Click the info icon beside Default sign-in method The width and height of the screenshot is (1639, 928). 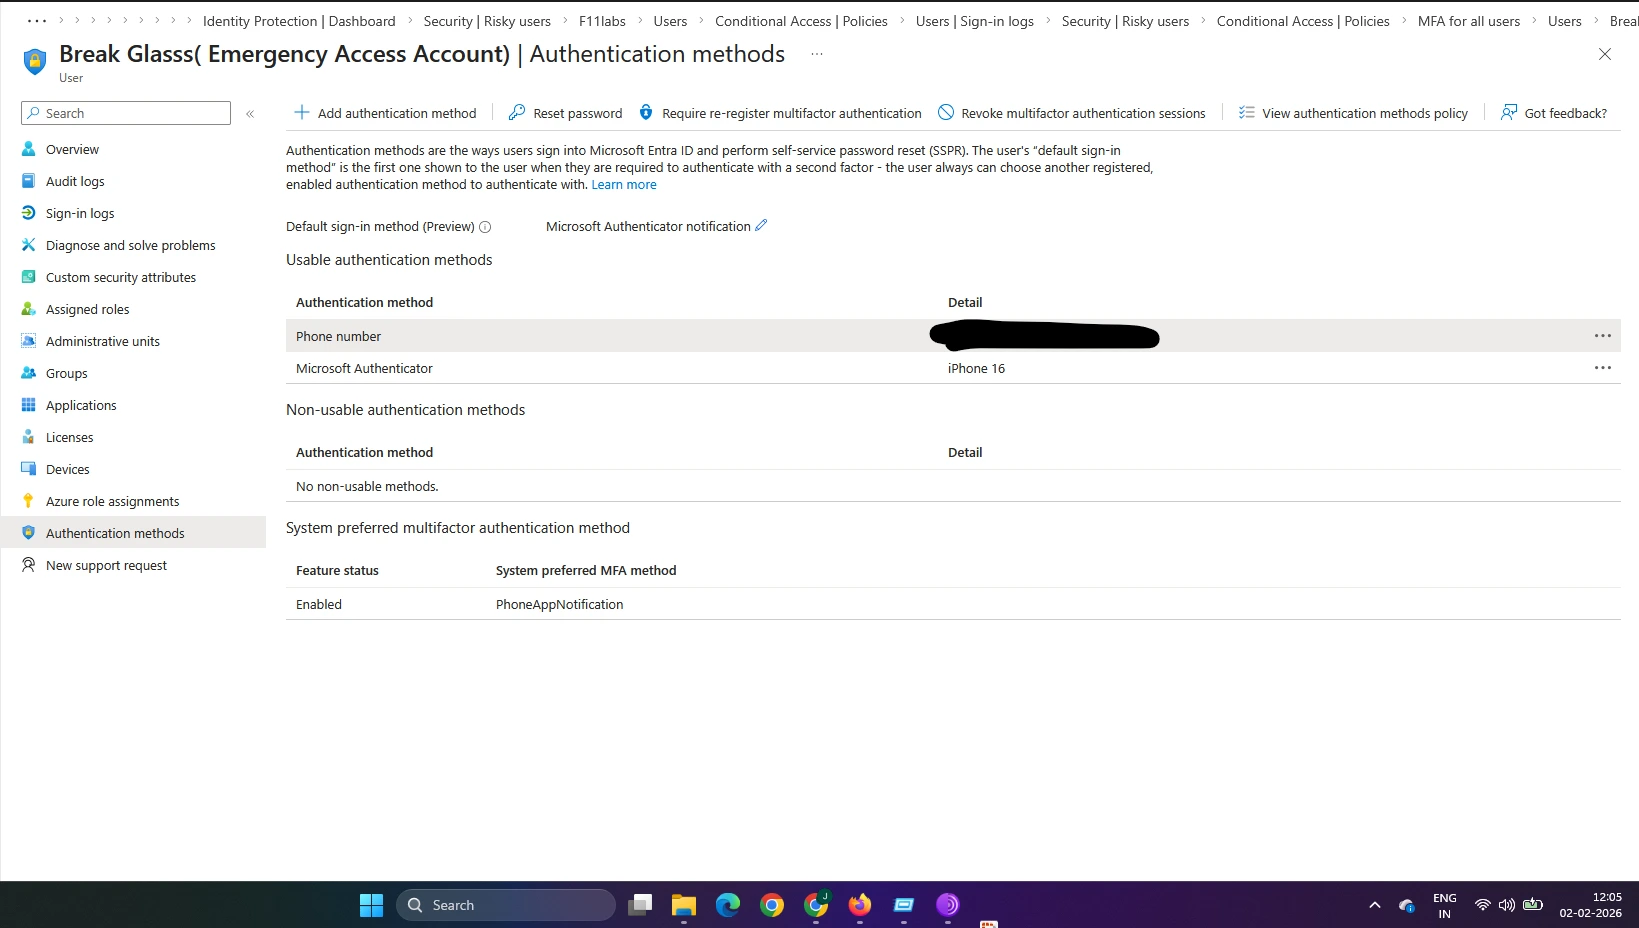tap(485, 227)
